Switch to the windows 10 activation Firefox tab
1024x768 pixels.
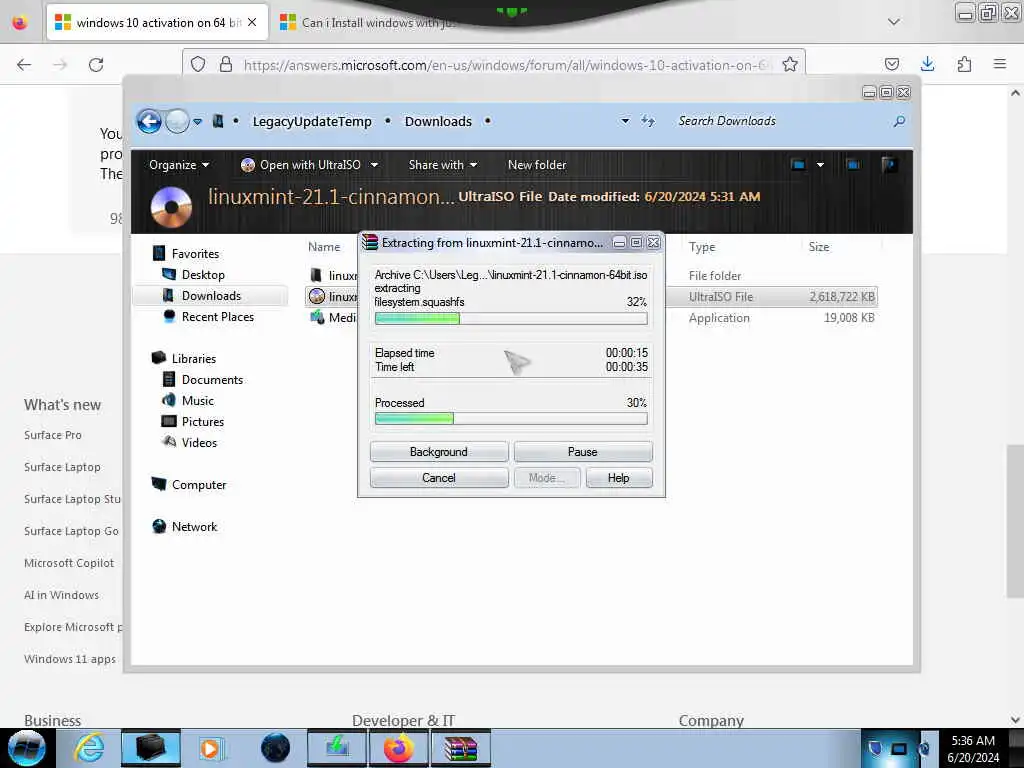pyautogui.click(x=157, y=23)
